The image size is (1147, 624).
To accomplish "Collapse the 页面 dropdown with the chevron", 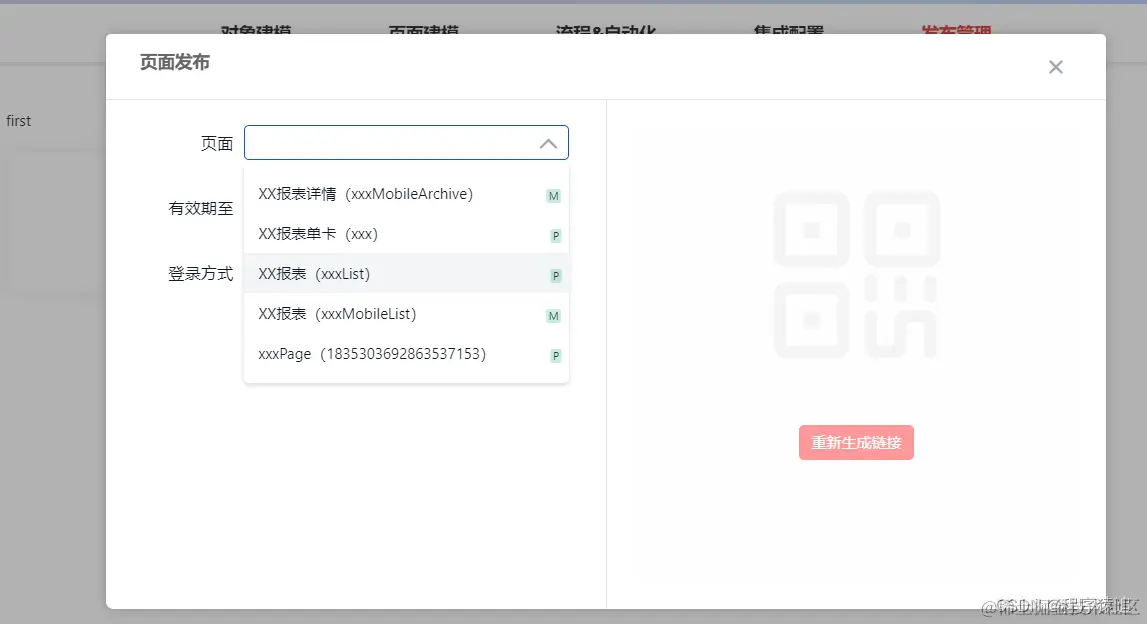I will (548, 144).
